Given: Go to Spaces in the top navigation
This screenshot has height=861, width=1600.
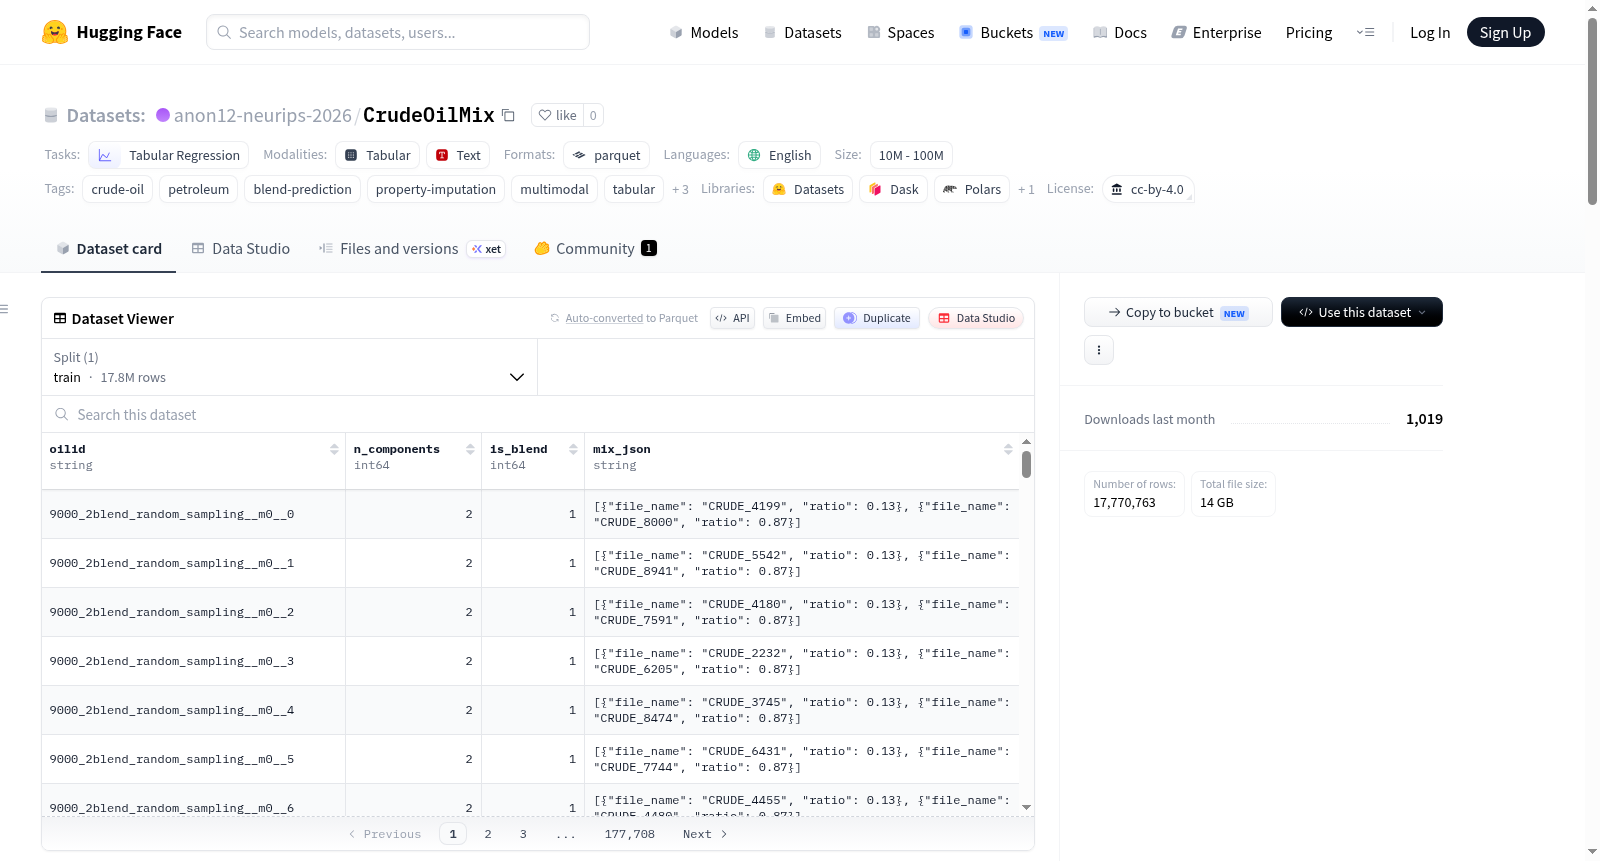Looking at the screenshot, I should coord(901,32).
